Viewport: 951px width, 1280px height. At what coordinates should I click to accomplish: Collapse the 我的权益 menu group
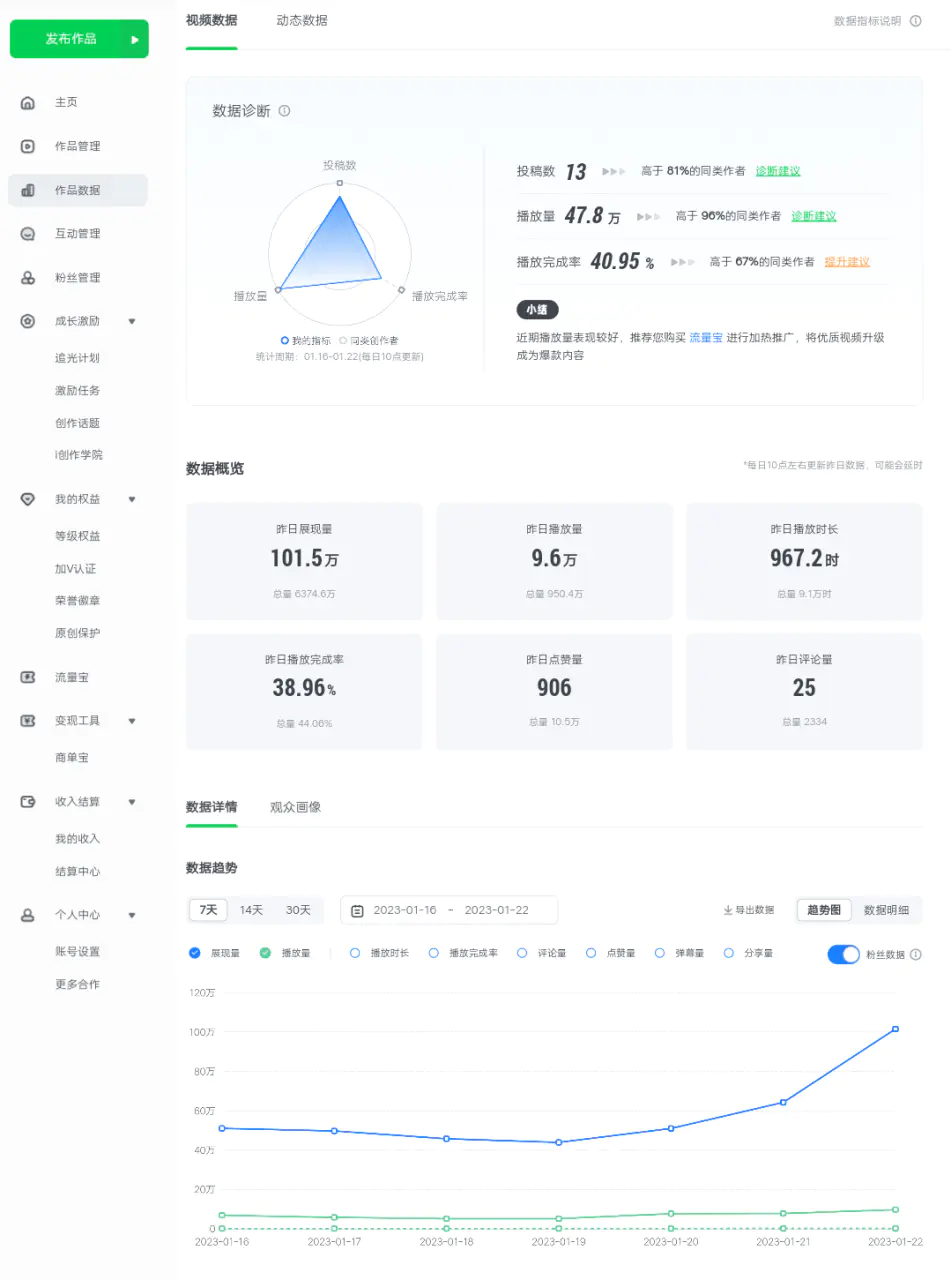tap(131, 500)
